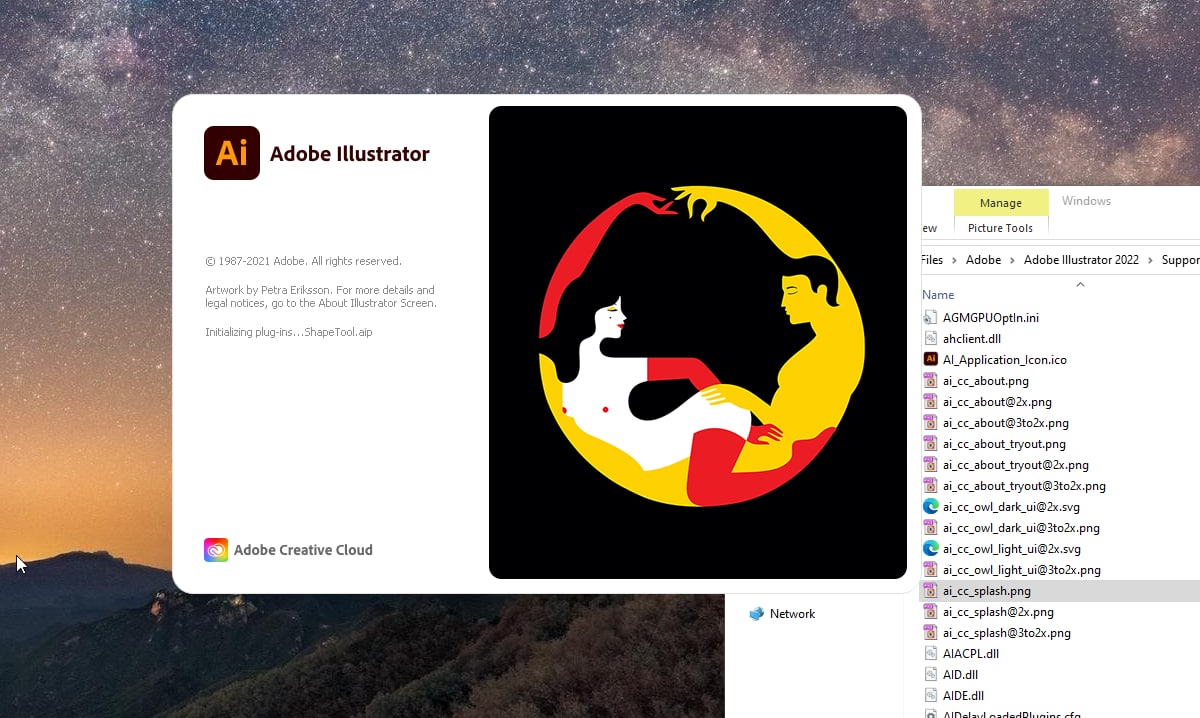Go to the Adobe folder in the breadcrumb

pos(983,260)
